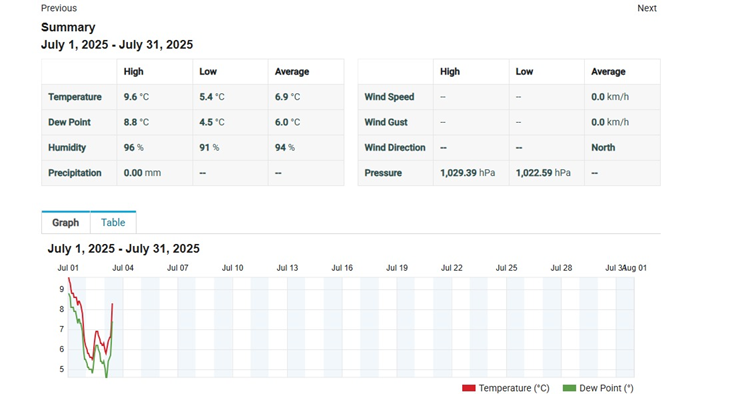Click the Precipitation value 0.00 mm
Image resolution: width=740 pixels, height=394 pixels.
(x=142, y=173)
